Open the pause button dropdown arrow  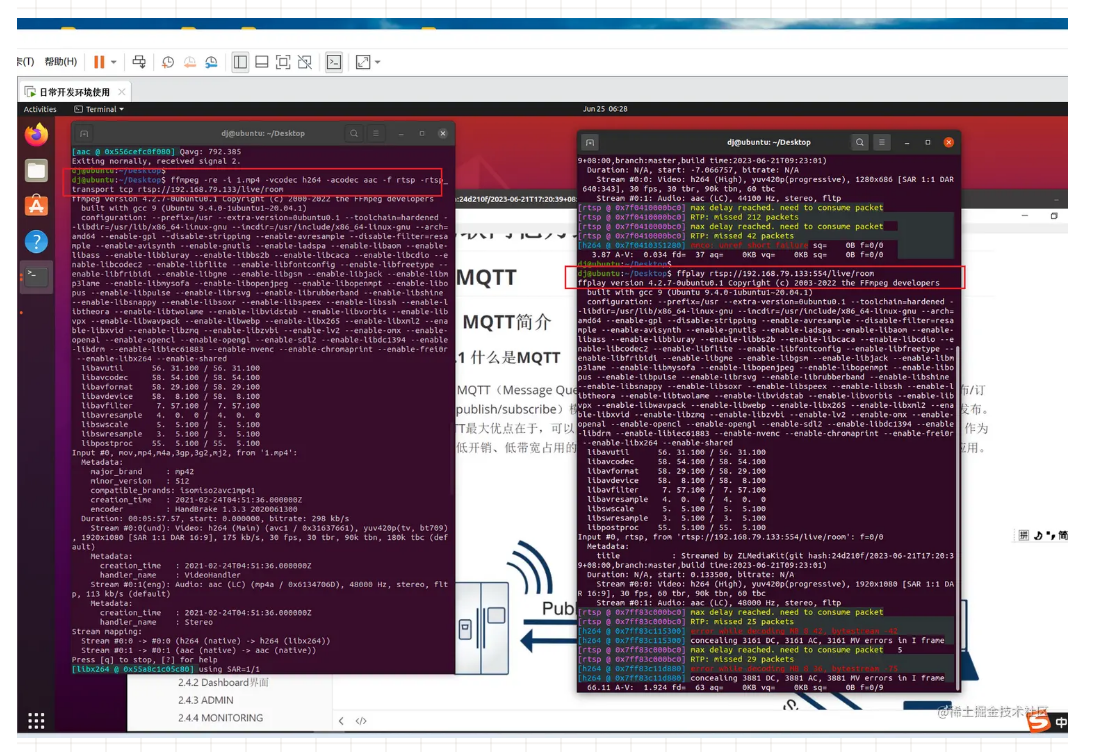113,62
